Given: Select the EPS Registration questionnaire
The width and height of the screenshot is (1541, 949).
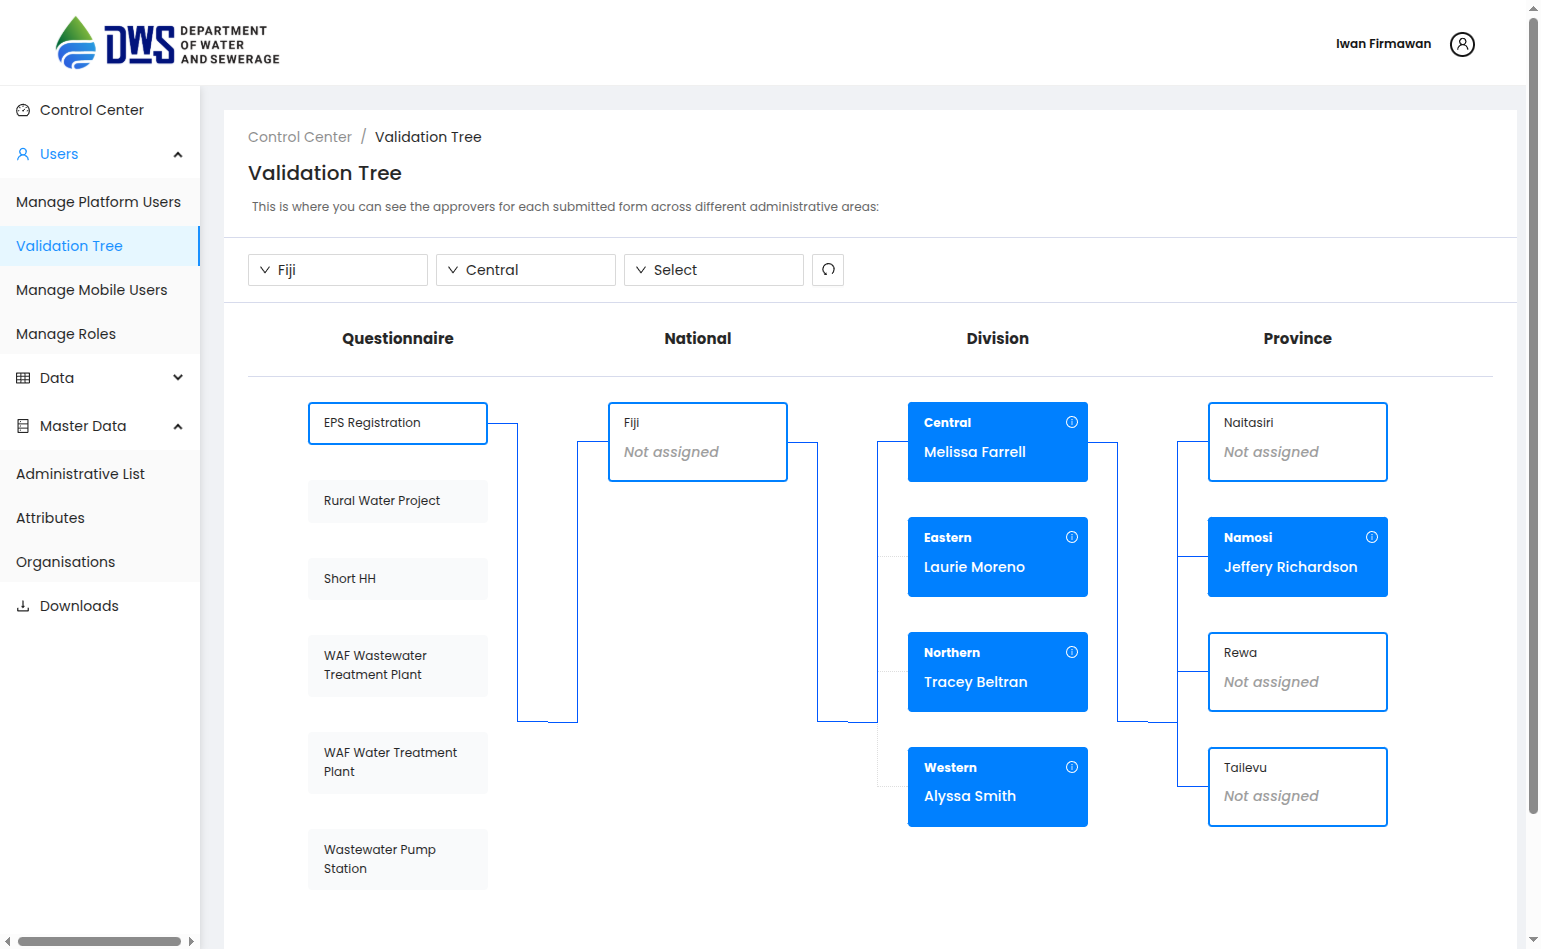Looking at the screenshot, I should pyautogui.click(x=398, y=423).
